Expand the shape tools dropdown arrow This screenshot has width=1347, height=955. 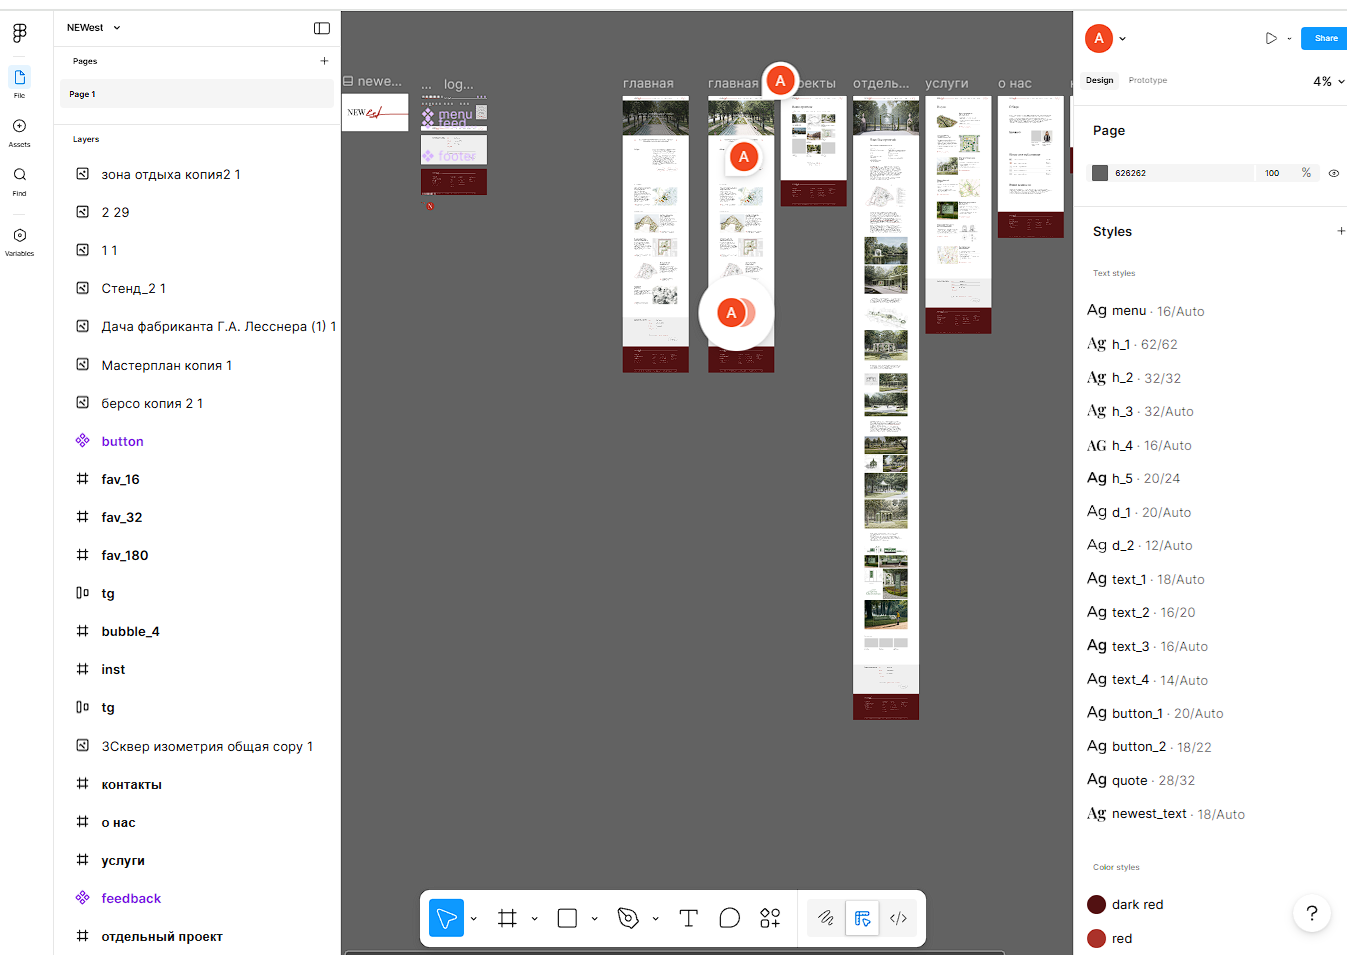point(594,918)
